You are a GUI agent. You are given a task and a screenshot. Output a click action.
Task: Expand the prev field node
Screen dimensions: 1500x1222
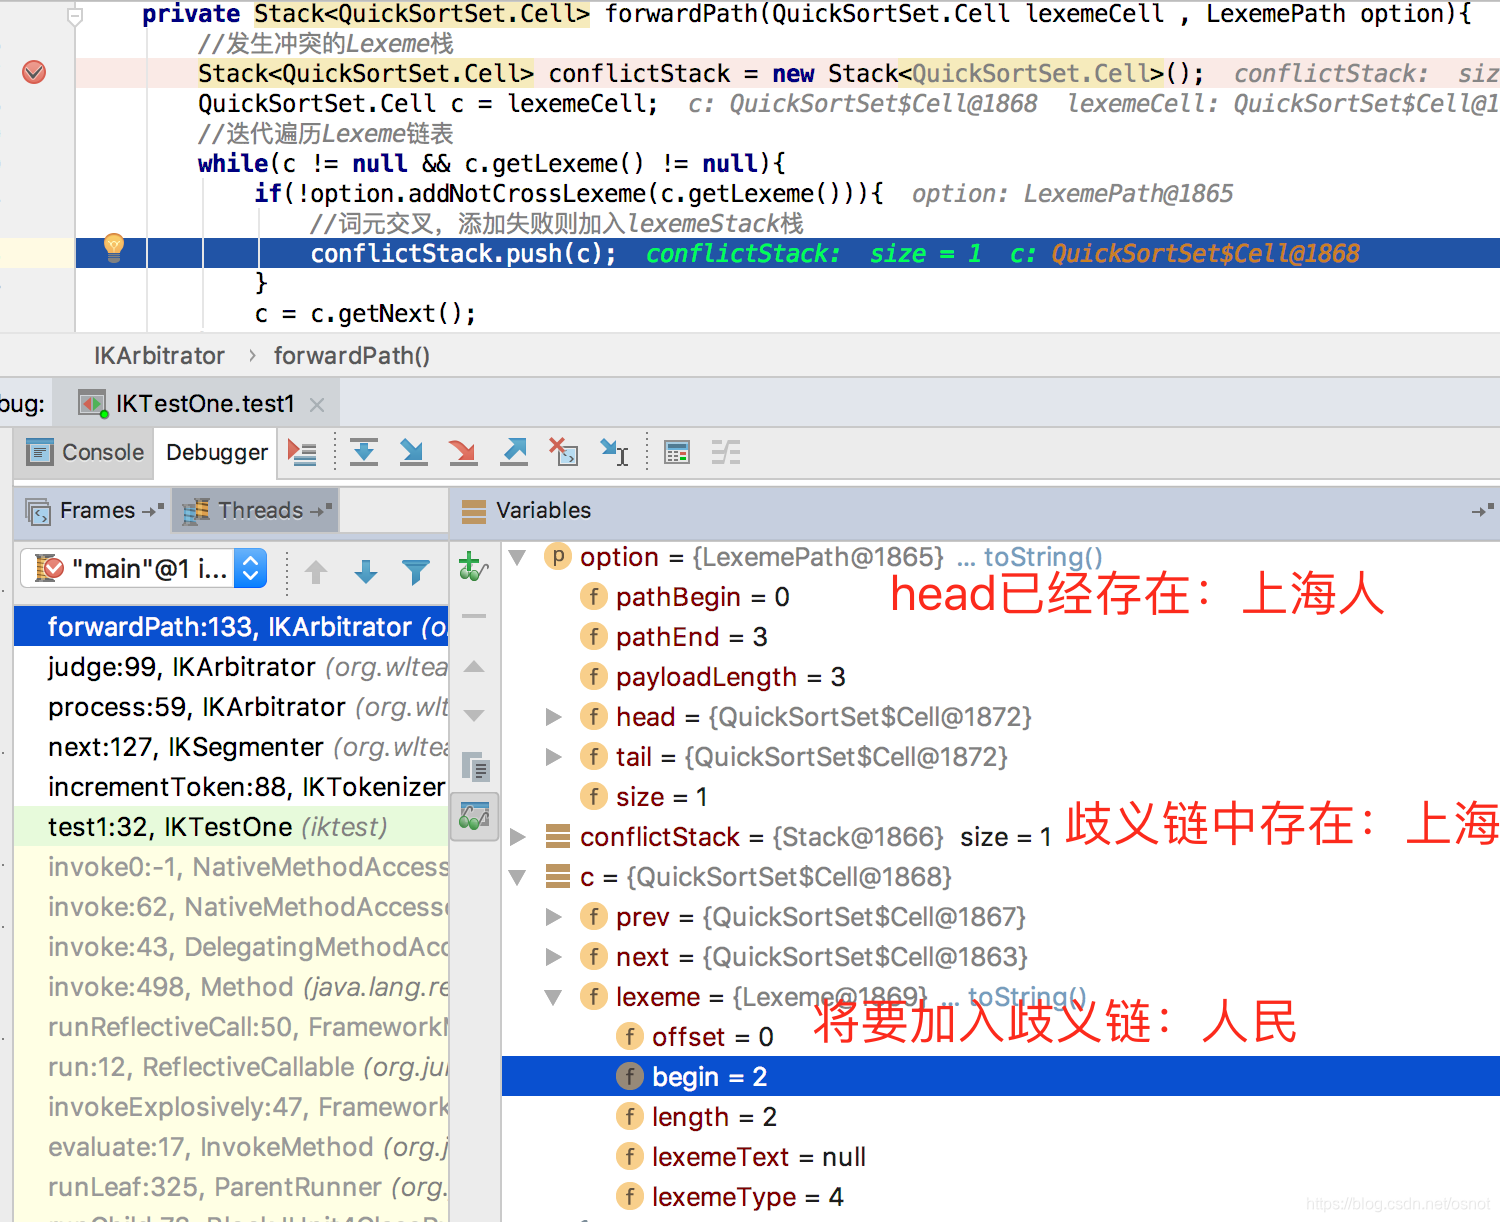click(x=553, y=917)
